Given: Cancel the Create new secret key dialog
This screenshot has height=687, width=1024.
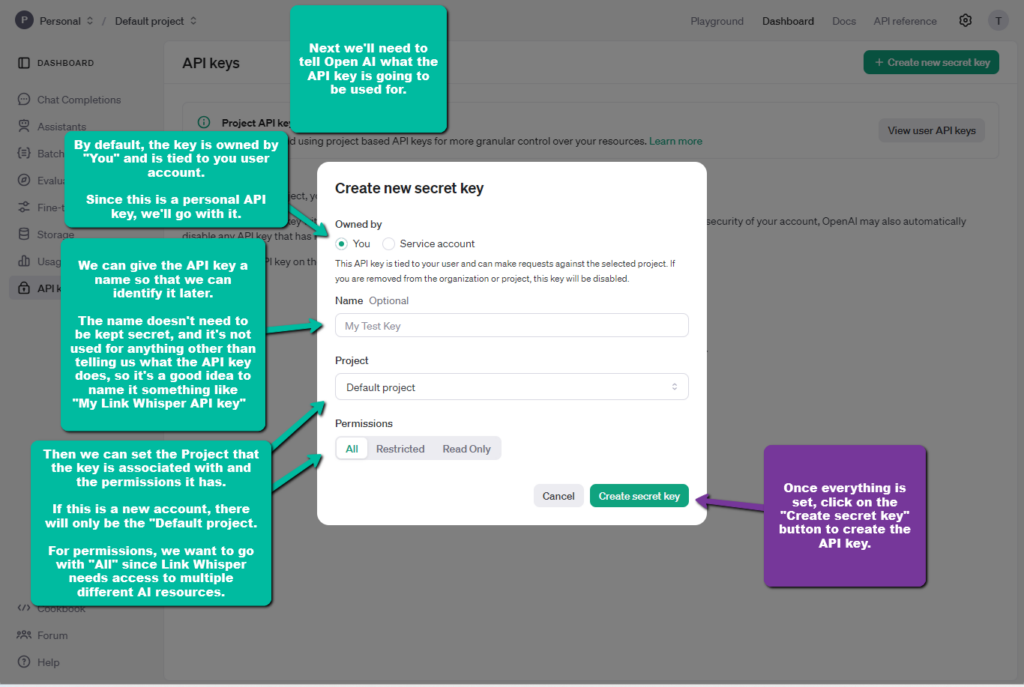Looking at the screenshot, I should coord(558,496).
